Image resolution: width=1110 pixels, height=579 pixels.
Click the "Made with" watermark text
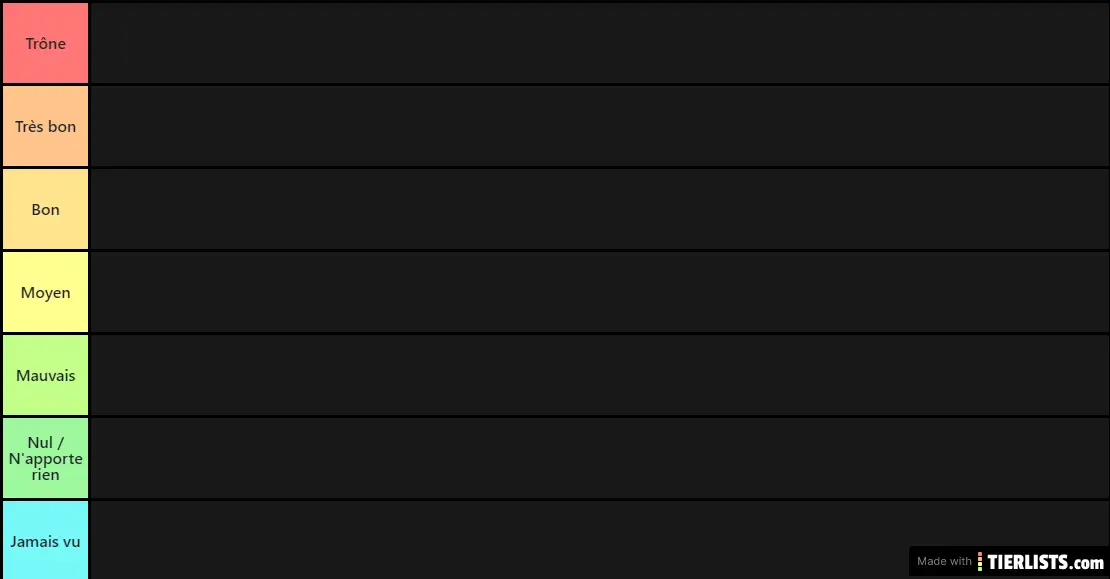click(944, 562)
